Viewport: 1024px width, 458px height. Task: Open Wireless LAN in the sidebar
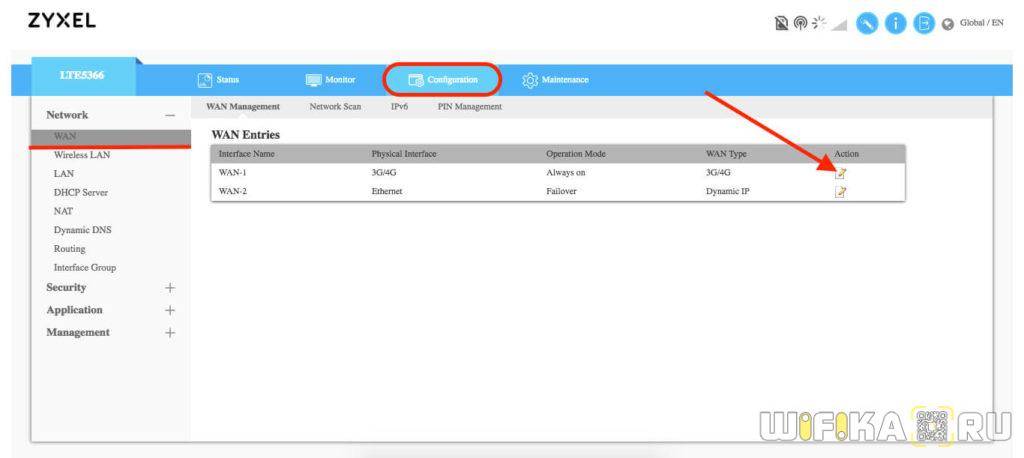click(82, 155)
